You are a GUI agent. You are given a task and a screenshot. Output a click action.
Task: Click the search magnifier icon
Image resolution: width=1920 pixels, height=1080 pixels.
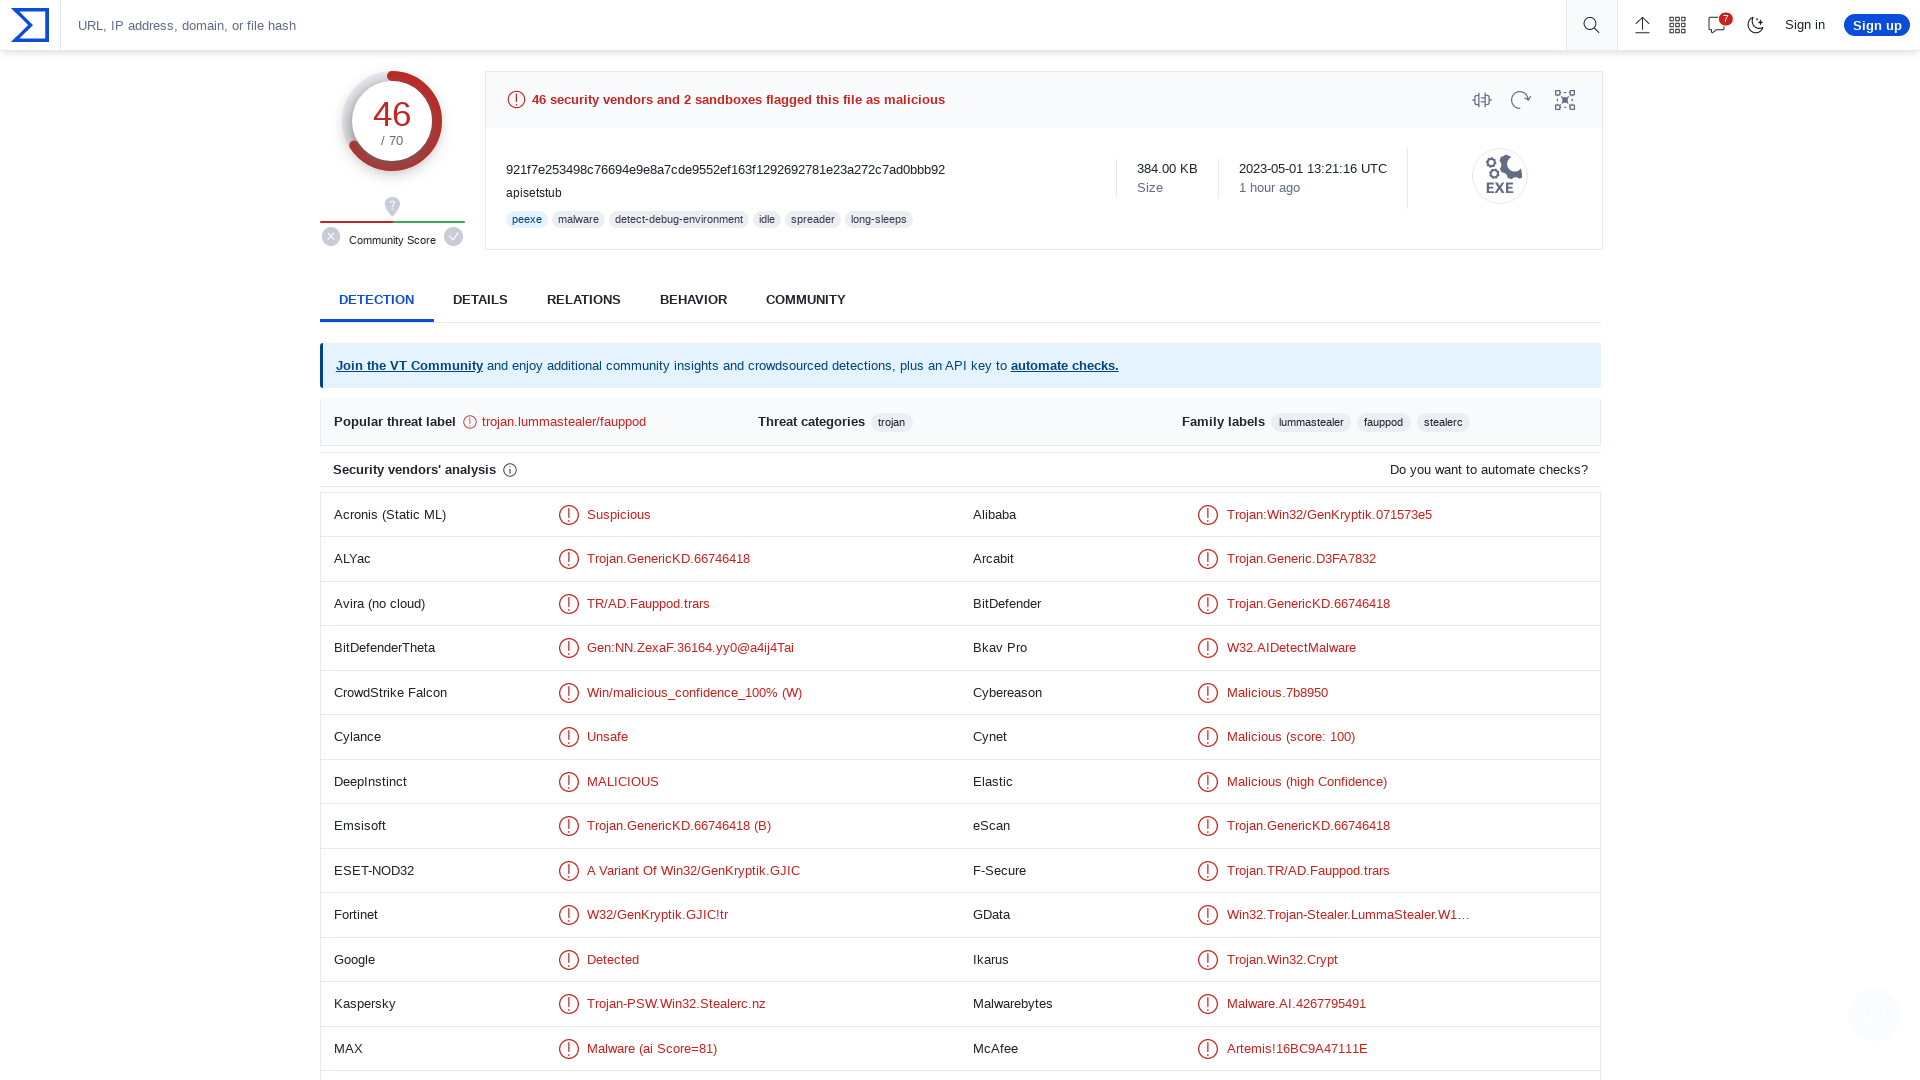tap(1591, 25)
